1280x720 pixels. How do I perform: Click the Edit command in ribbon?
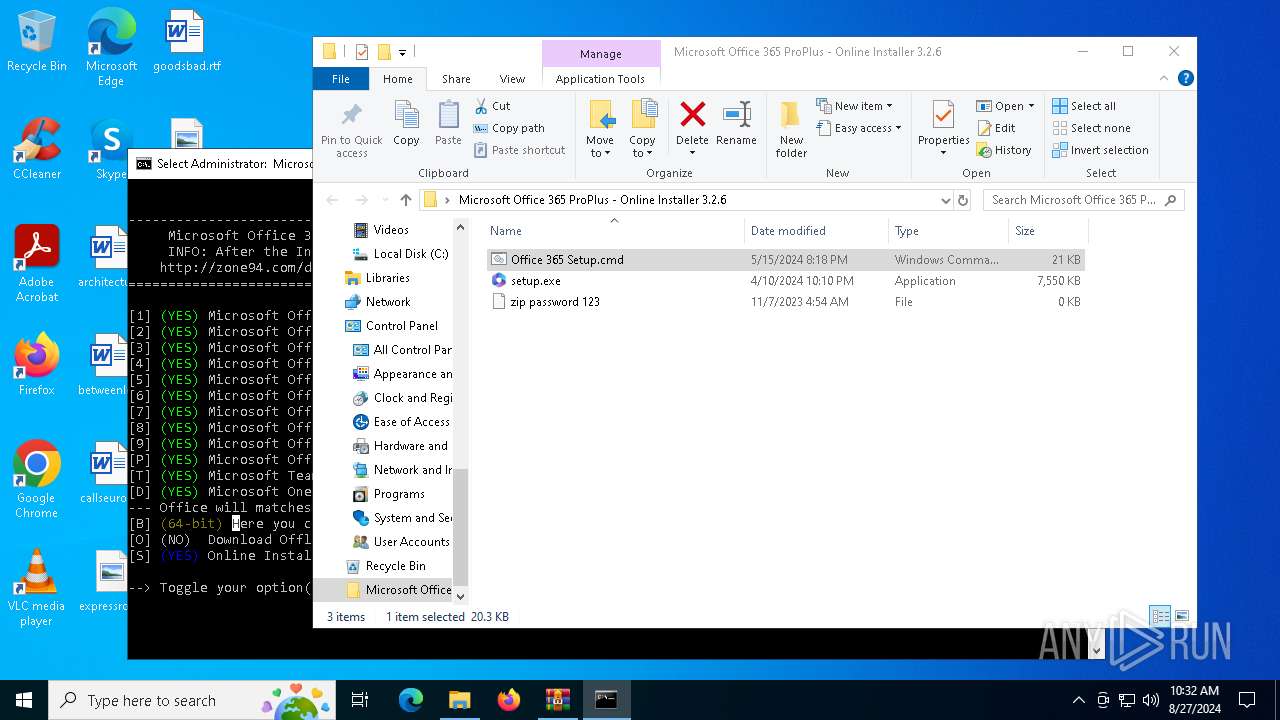[996, 128]
